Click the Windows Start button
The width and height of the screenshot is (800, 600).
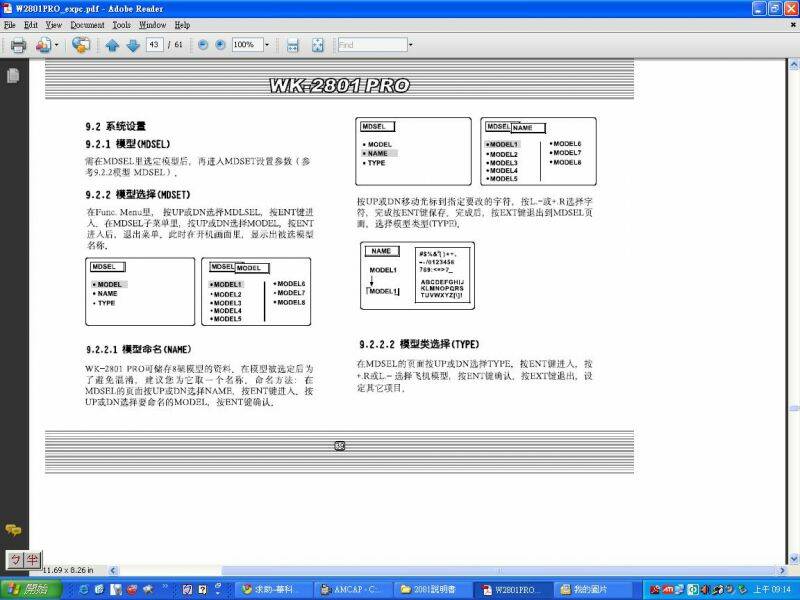click(x=31, y=589)
